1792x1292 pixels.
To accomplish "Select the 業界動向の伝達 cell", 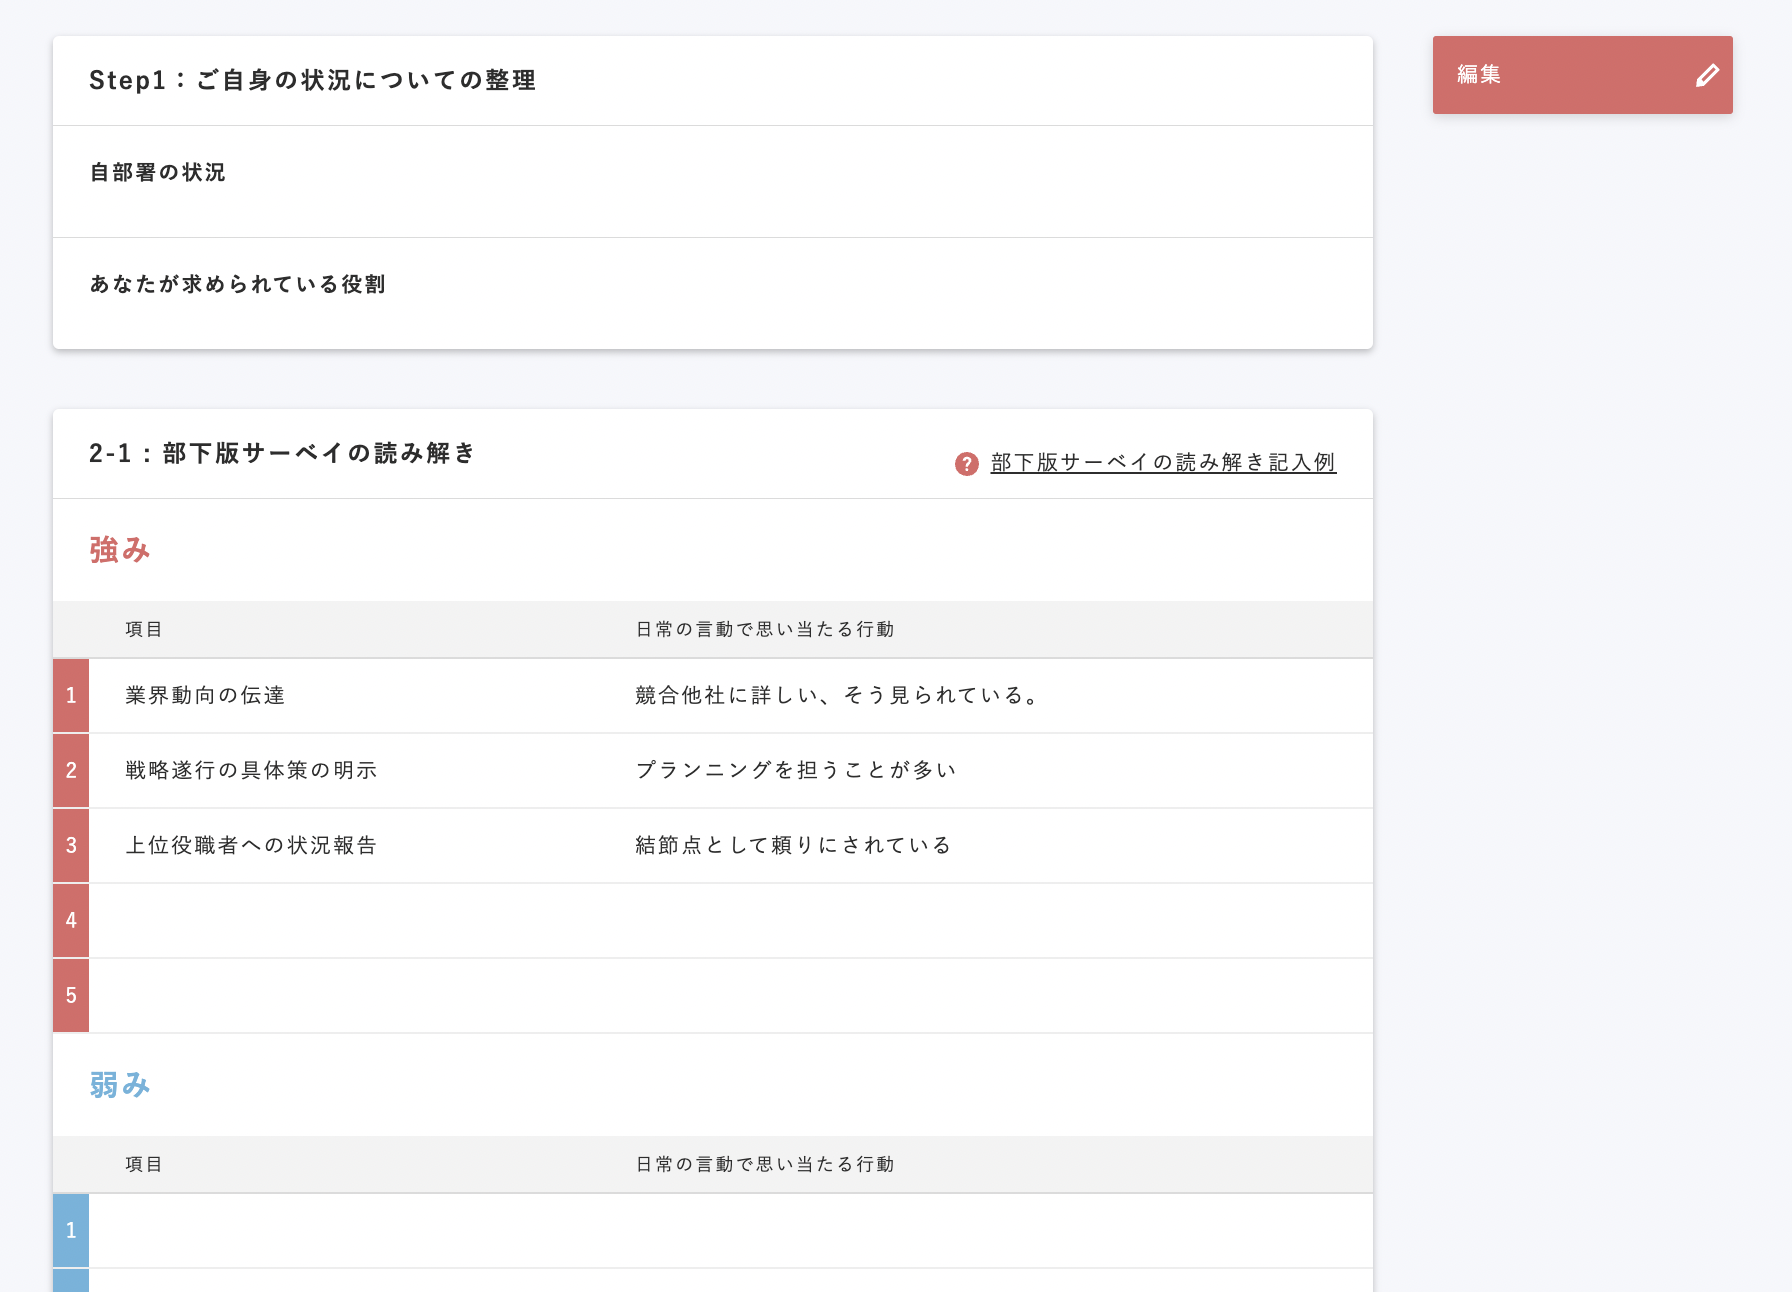I will [205, 695].
